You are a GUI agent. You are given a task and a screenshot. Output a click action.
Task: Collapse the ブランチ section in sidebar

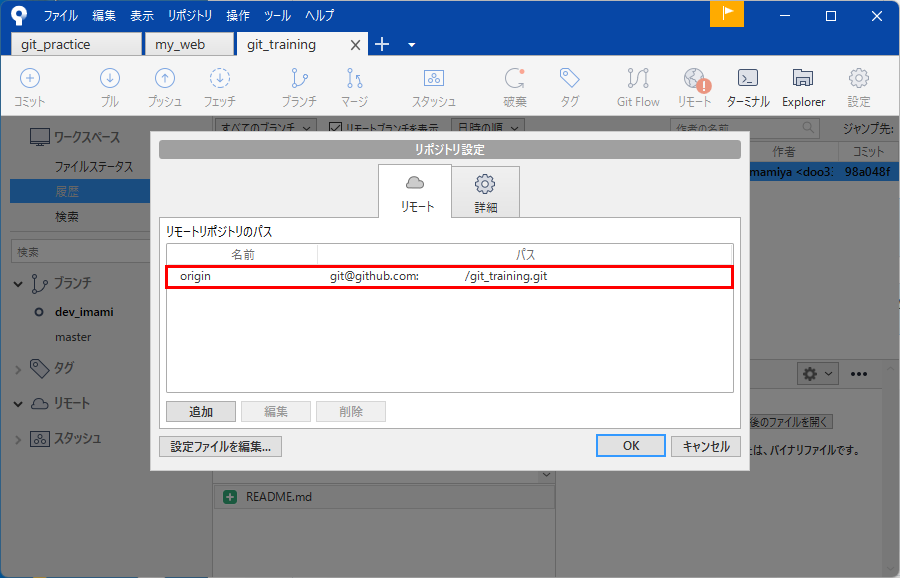coord(19,284)
